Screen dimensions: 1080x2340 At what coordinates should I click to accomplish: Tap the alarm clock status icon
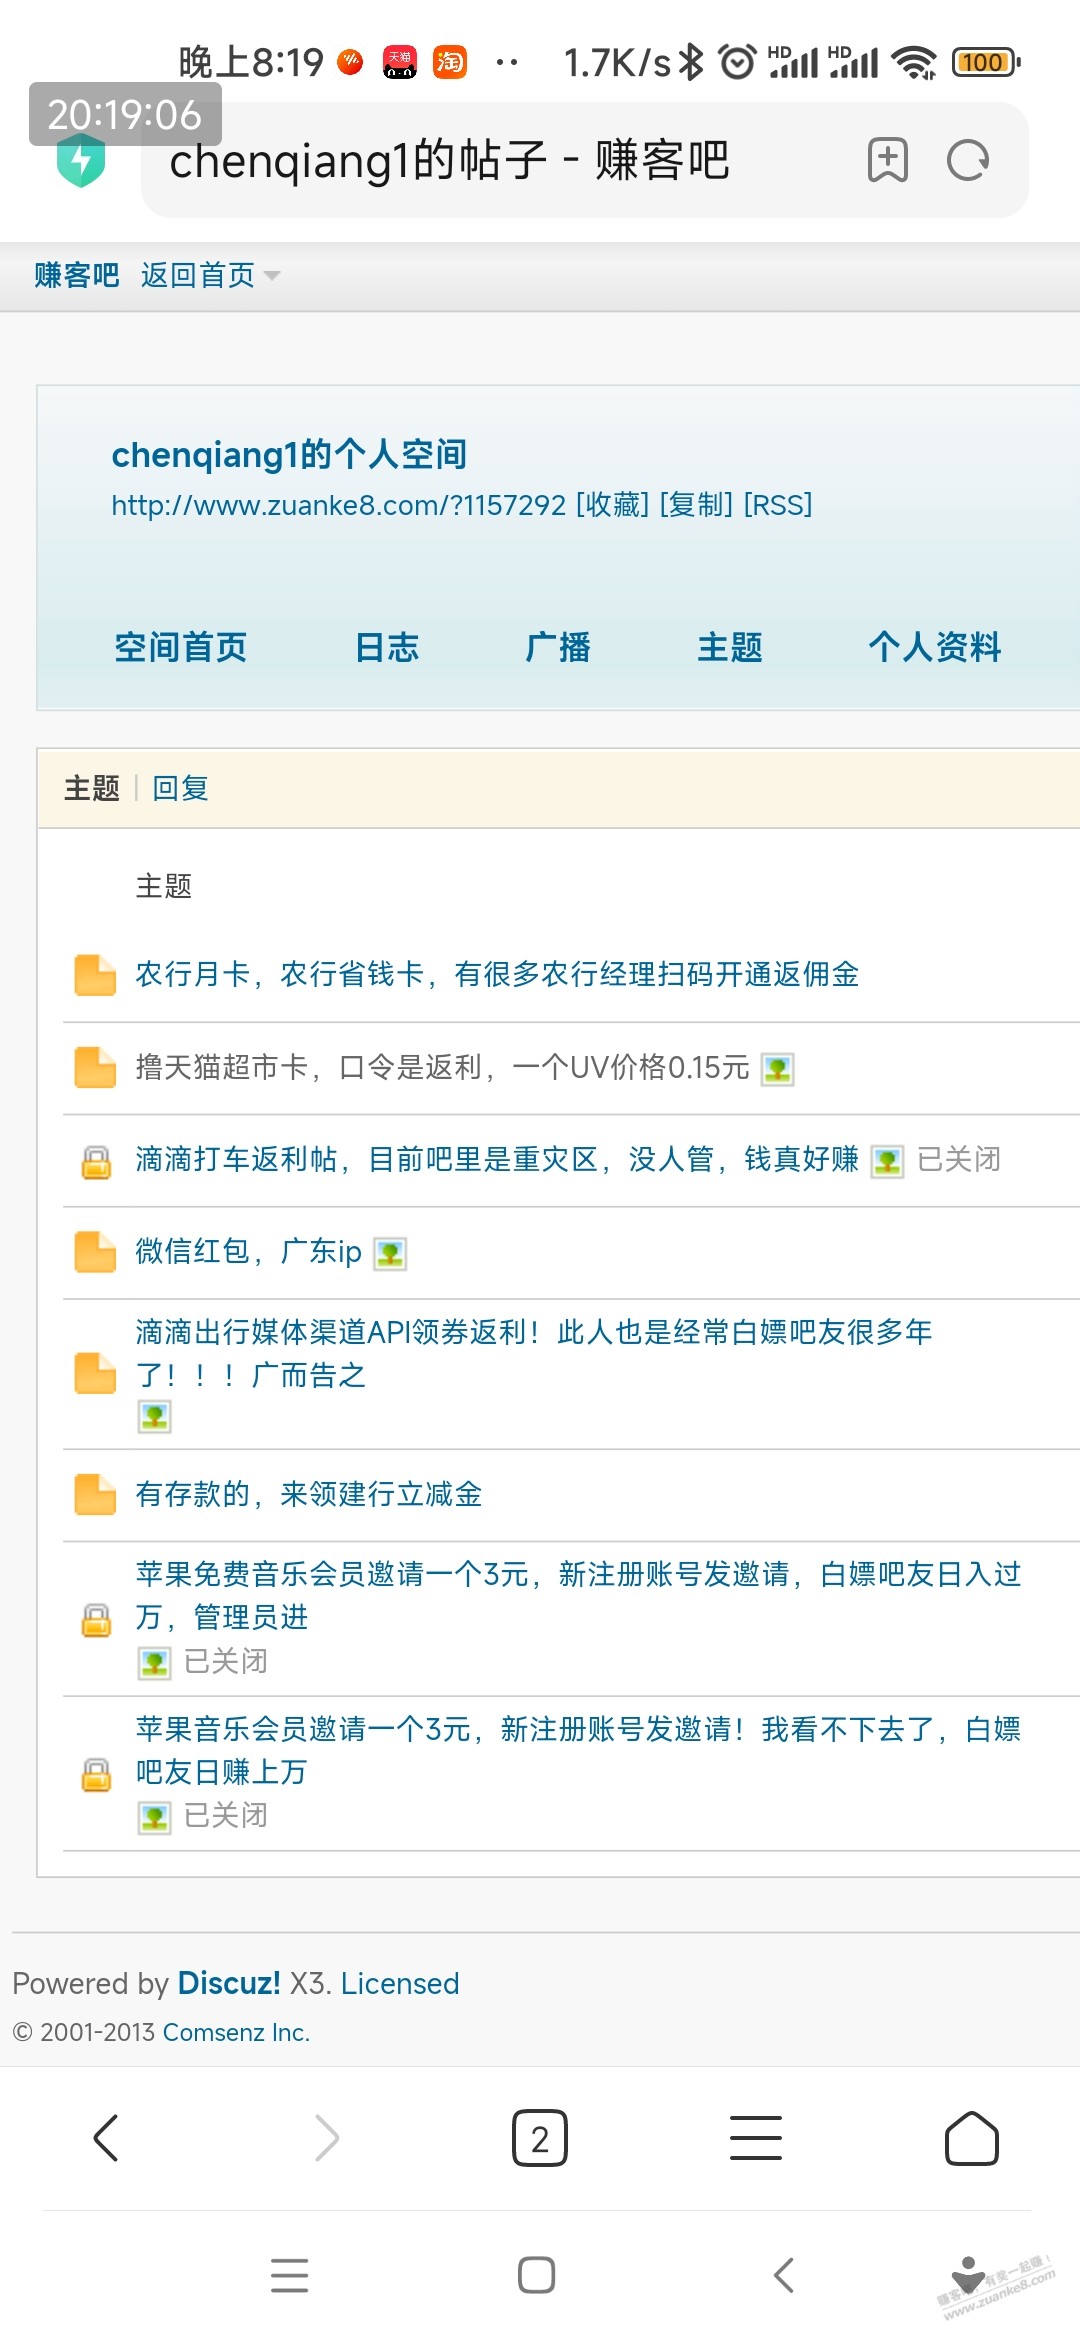pos(738,62)
